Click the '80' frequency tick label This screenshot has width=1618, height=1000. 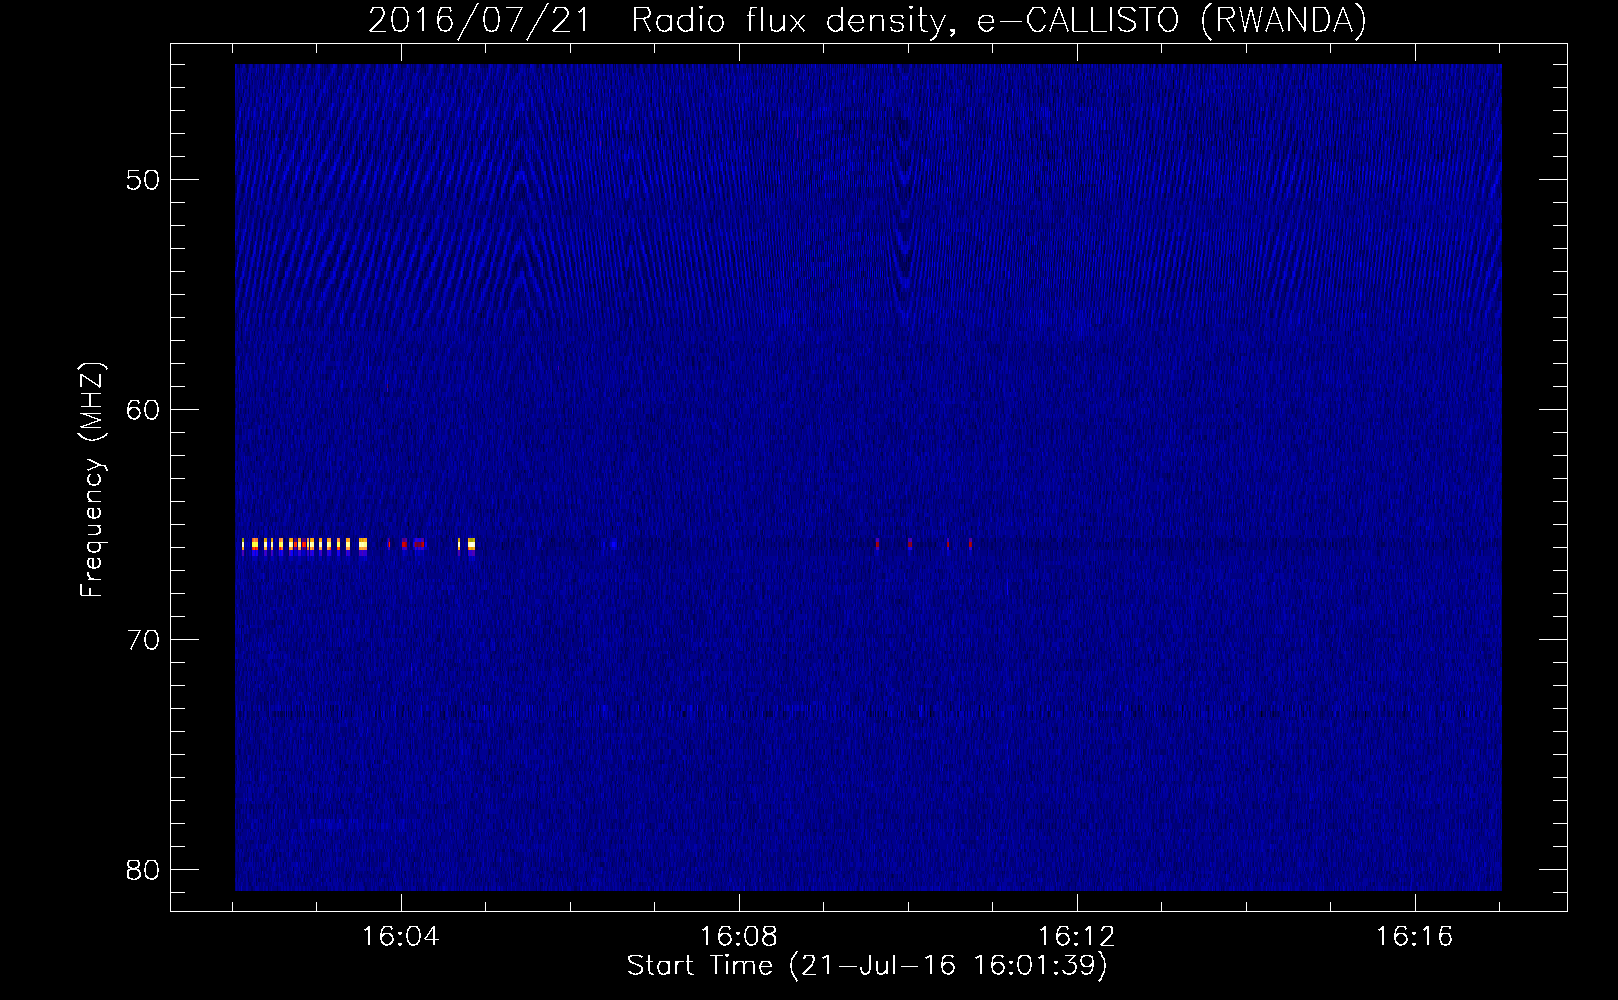click(144, 870)
